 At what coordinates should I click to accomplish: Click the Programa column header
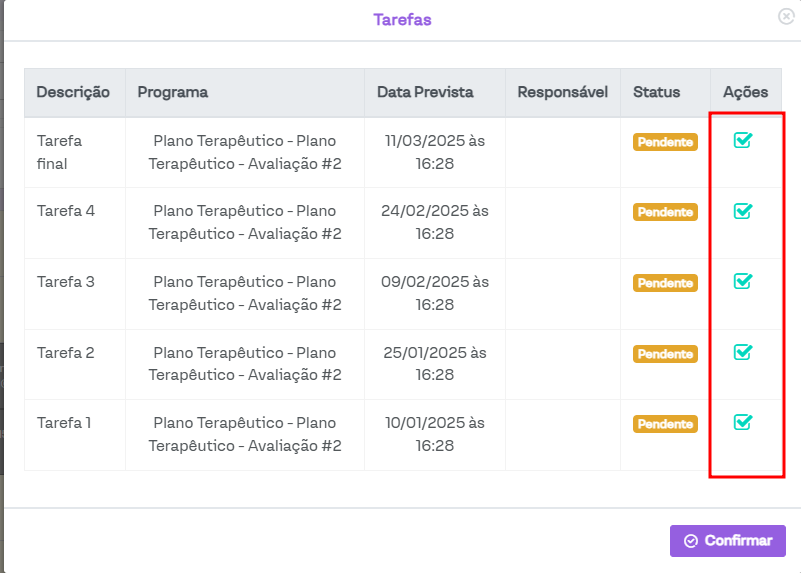pyautogui.click(x=173, y=92)
